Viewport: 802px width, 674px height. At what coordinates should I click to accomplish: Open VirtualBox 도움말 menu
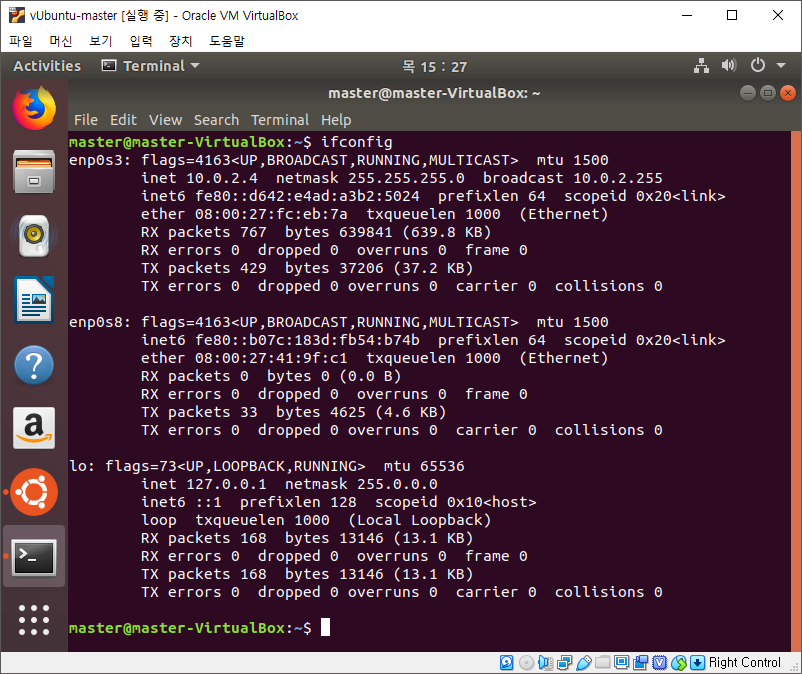point(227,41)
